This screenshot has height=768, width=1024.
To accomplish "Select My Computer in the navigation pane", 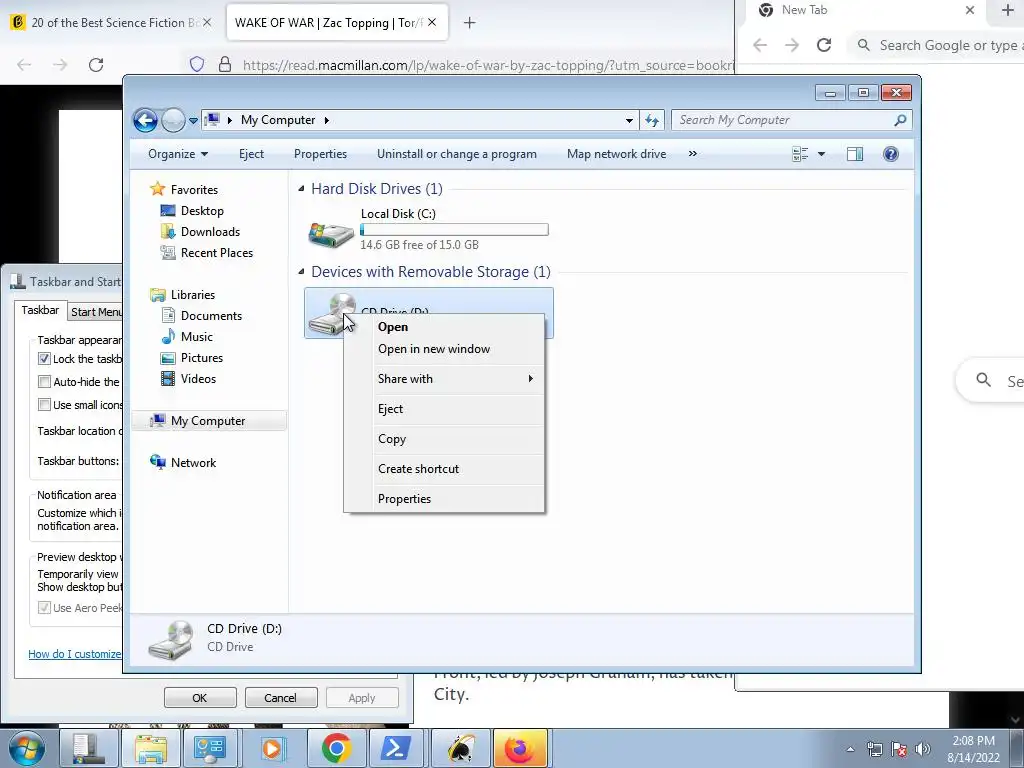I will pos(208,421).
